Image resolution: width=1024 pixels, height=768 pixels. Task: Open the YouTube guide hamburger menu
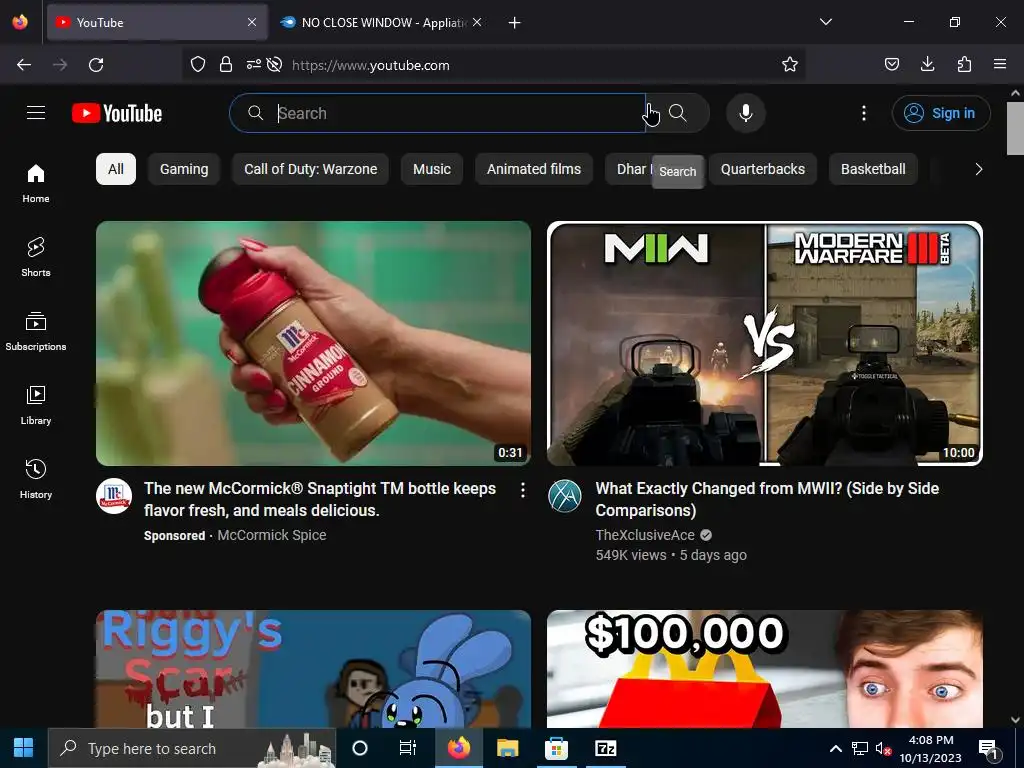pos(36,113)
